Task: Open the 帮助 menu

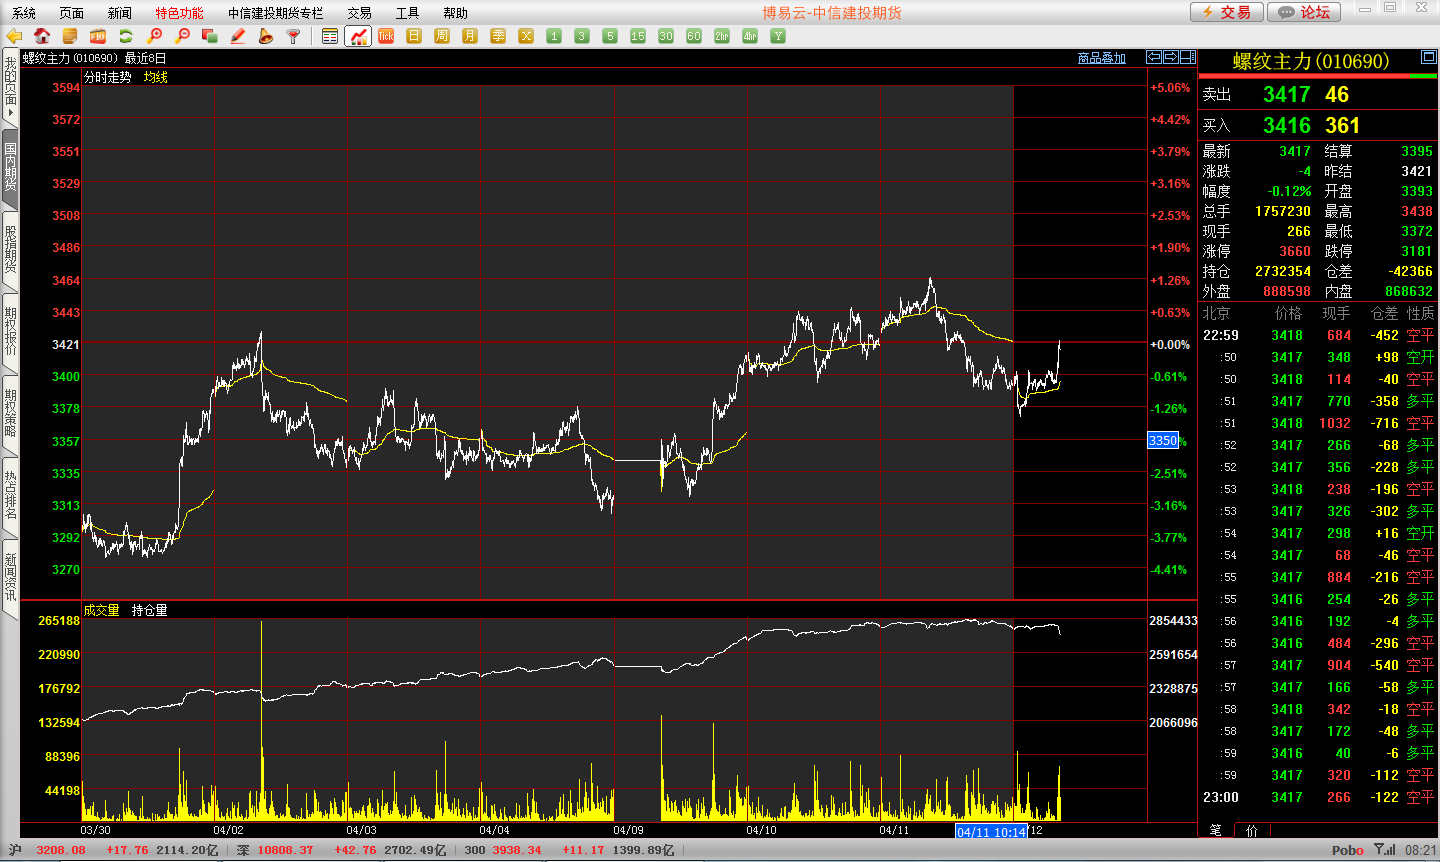Action: click(x=456, y=13)
